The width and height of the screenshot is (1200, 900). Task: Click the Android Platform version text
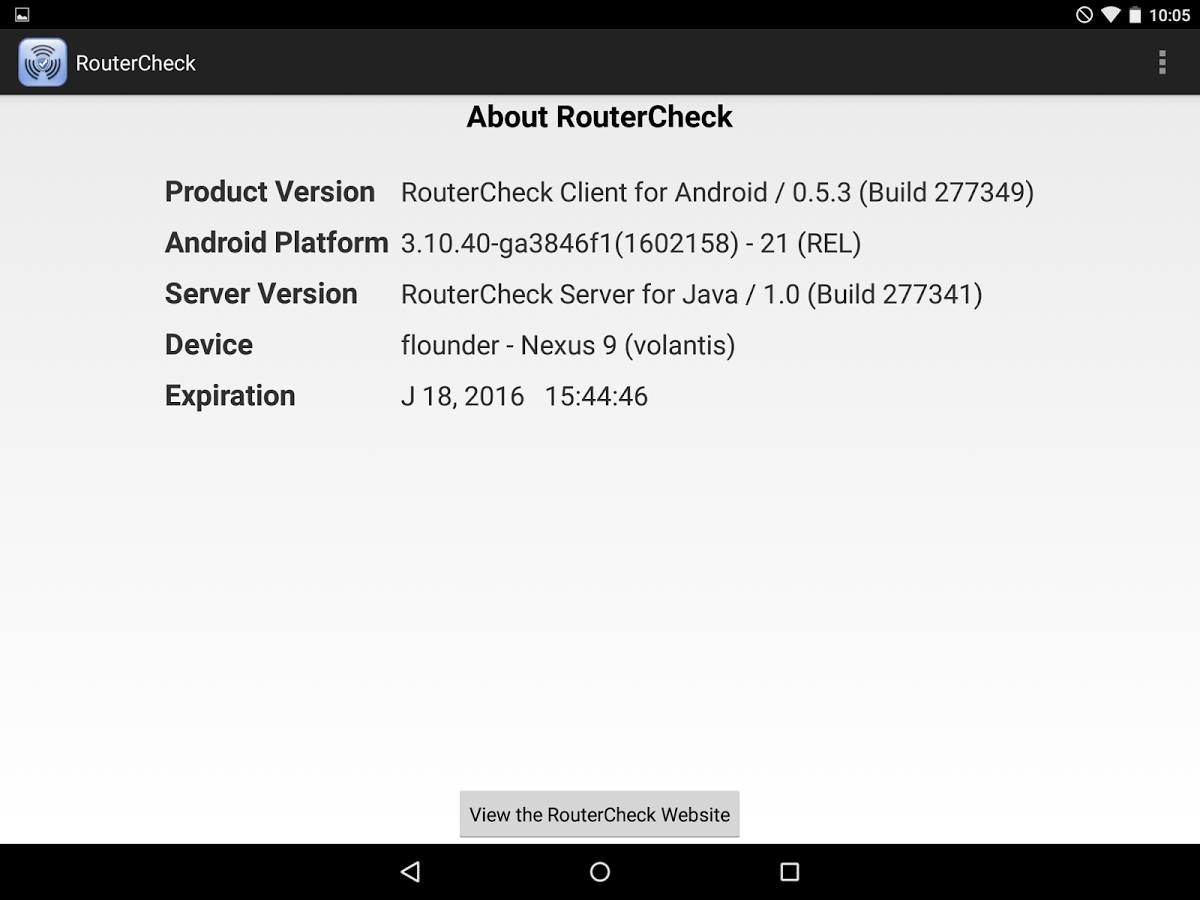pyautogui.click(x=632, y=243)
